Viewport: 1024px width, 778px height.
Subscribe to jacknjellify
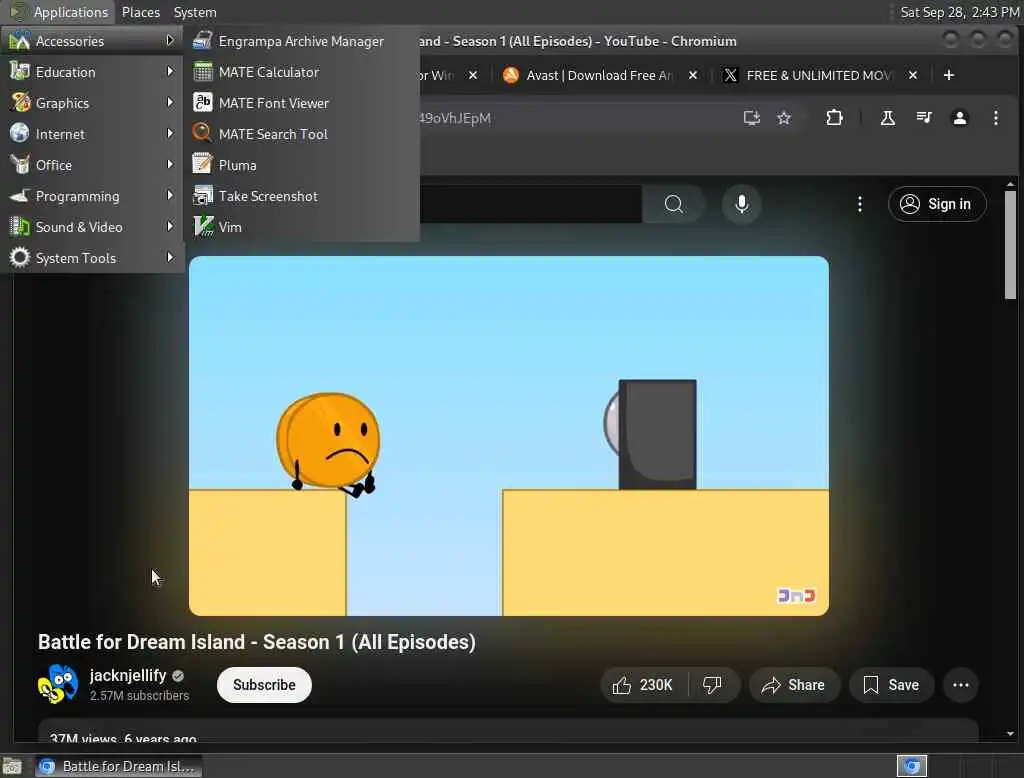tap(264, 685)
